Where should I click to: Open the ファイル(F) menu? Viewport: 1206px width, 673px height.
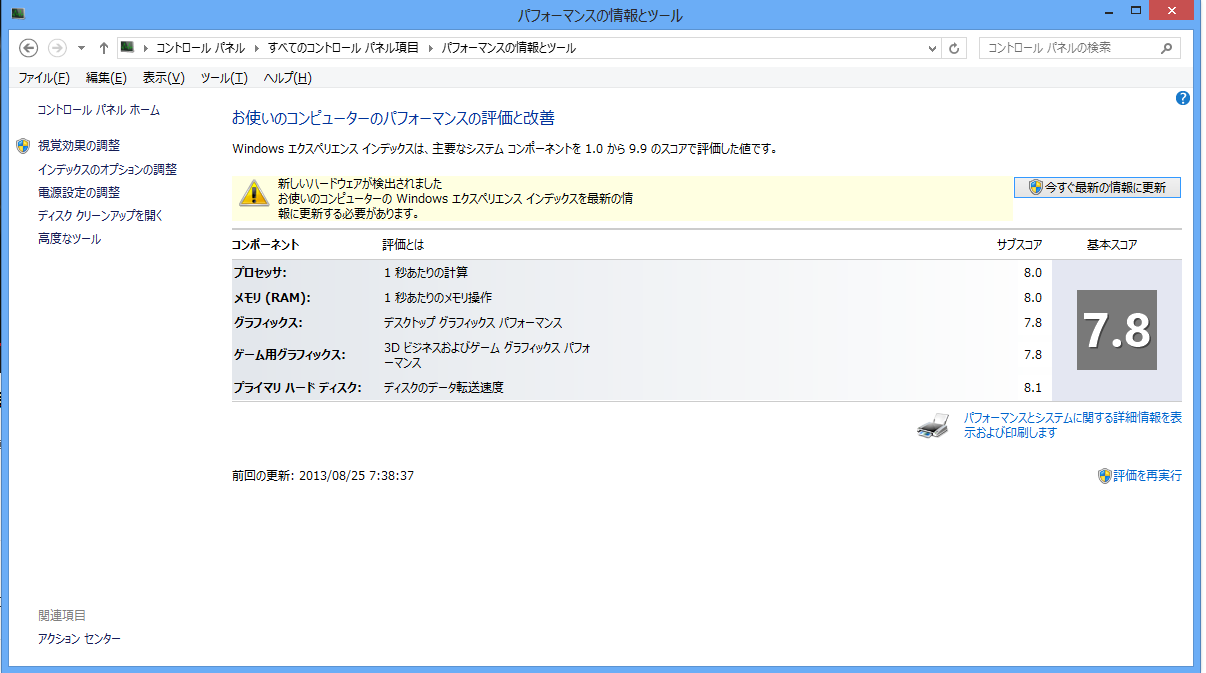[44, 78]
